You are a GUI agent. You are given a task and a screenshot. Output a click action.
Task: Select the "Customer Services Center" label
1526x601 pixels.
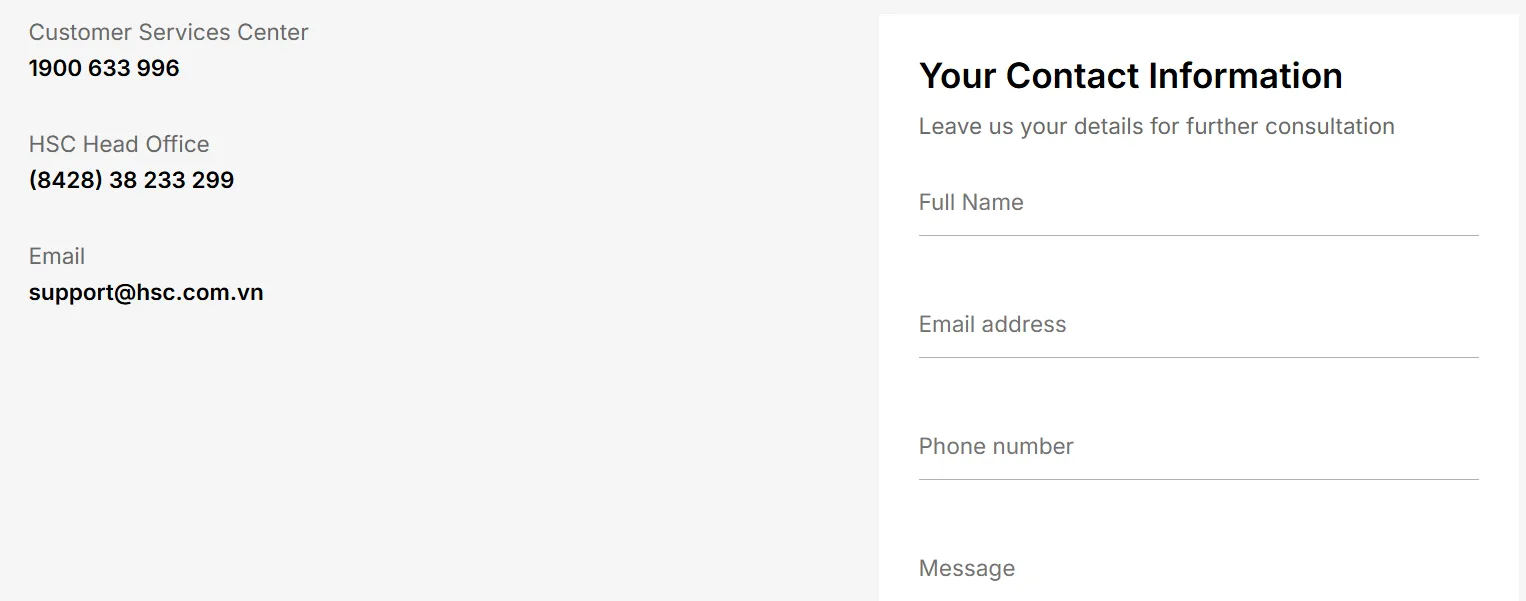coord(168,32)
